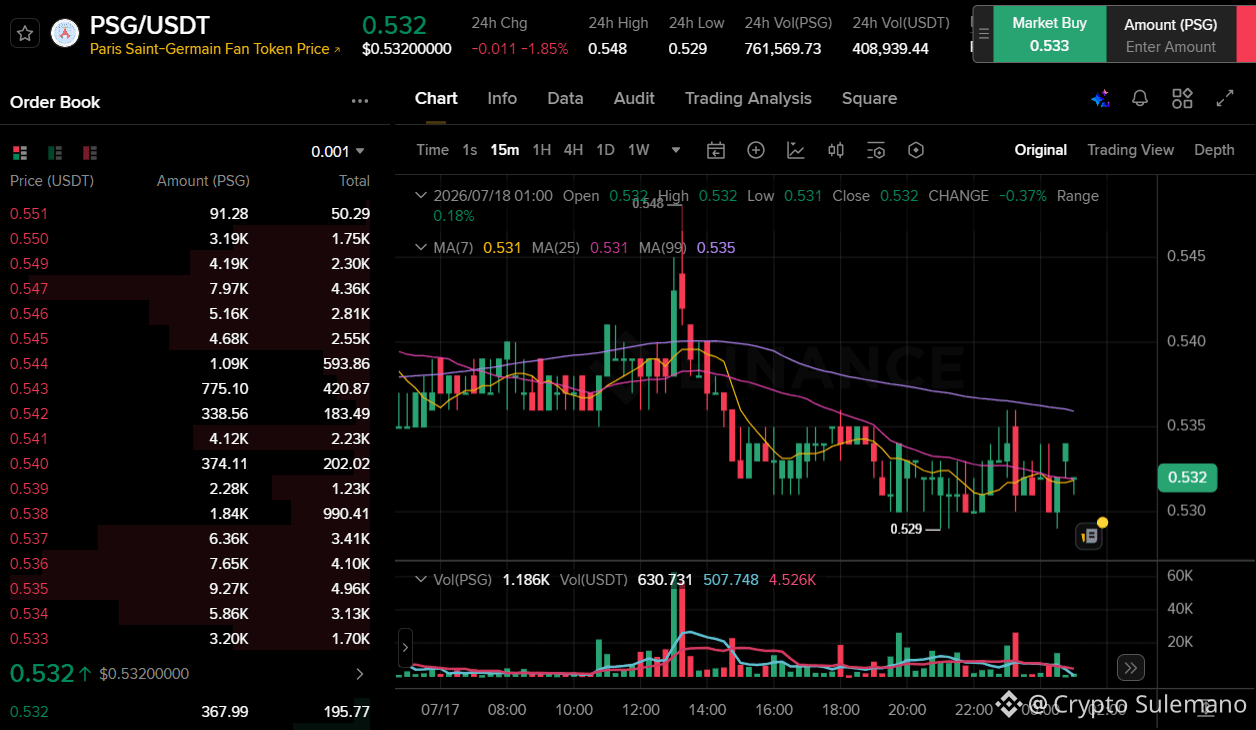Select the 4H interval

point(573,150)
